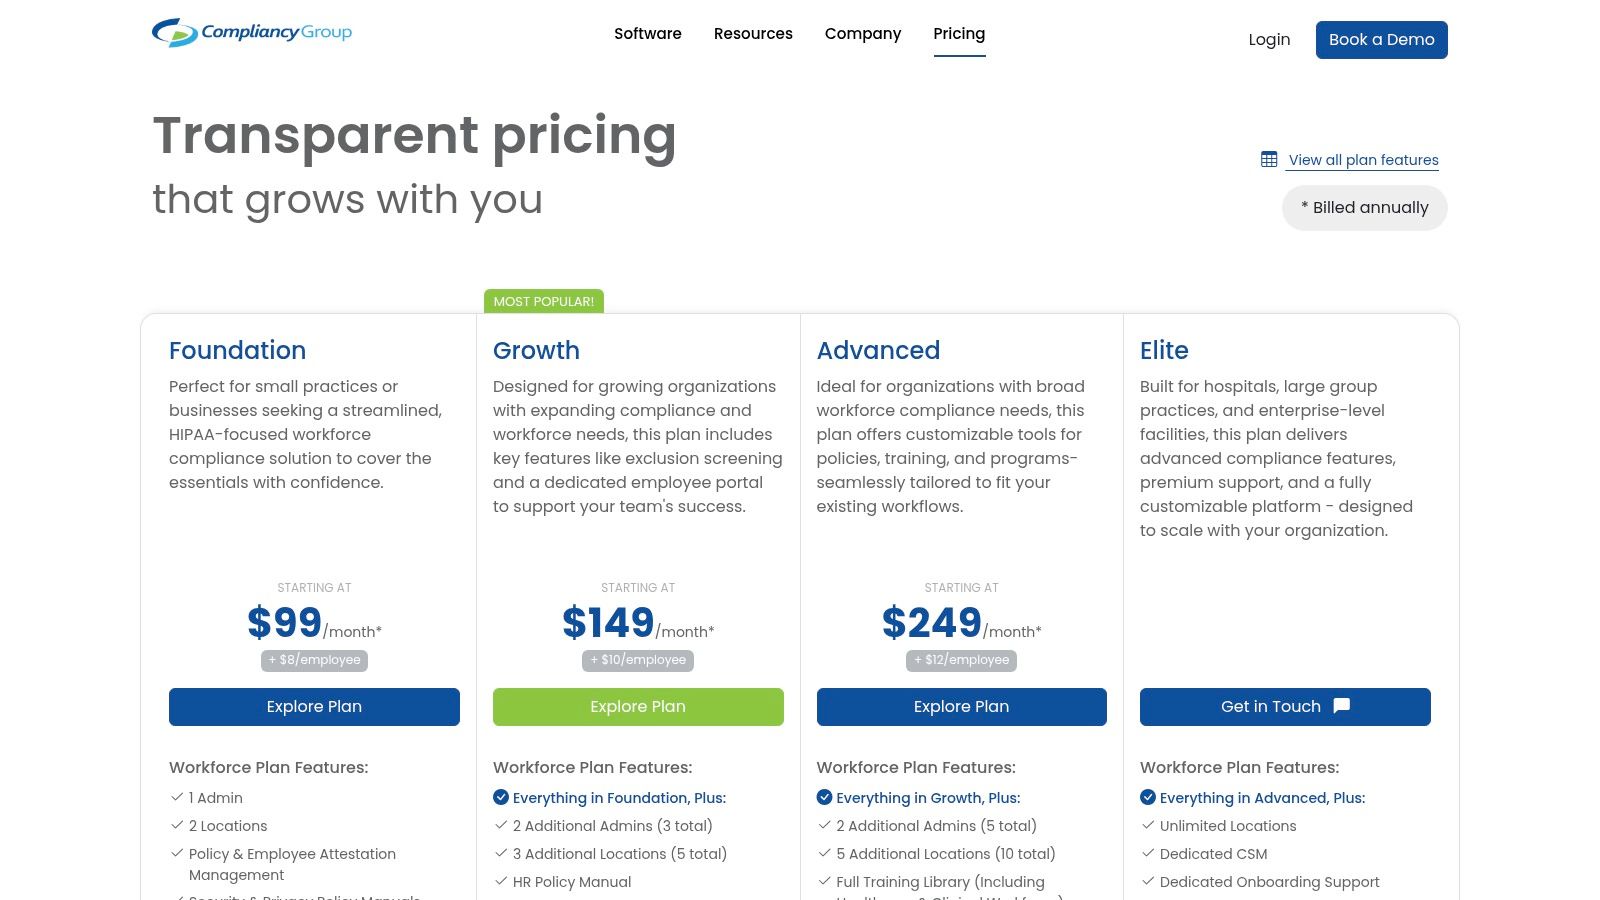
Task: Click the checkmark next to 1 Admin
Action: [x=177, y=797]
